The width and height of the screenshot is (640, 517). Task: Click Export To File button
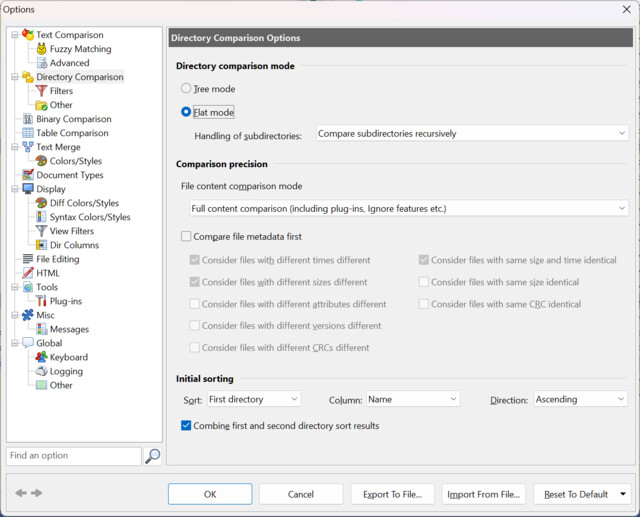tap(392, 494)
